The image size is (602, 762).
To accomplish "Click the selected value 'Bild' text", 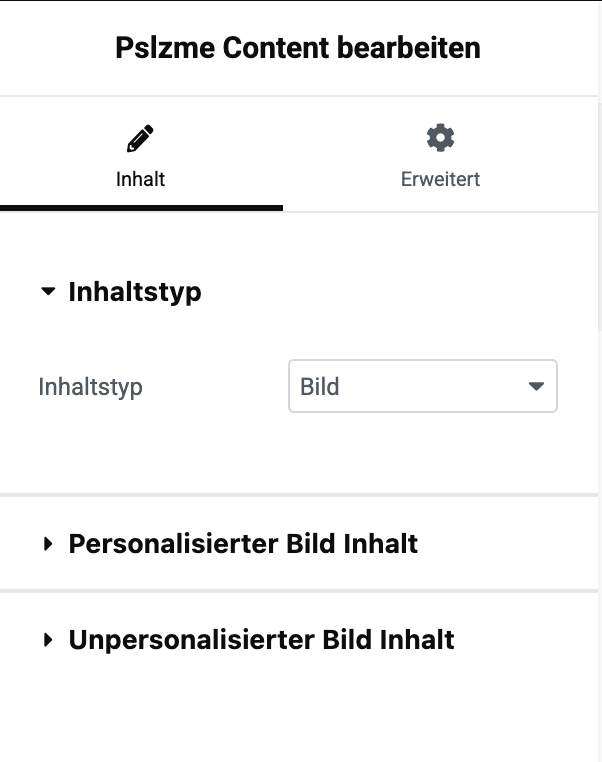I will click(320, 386).
